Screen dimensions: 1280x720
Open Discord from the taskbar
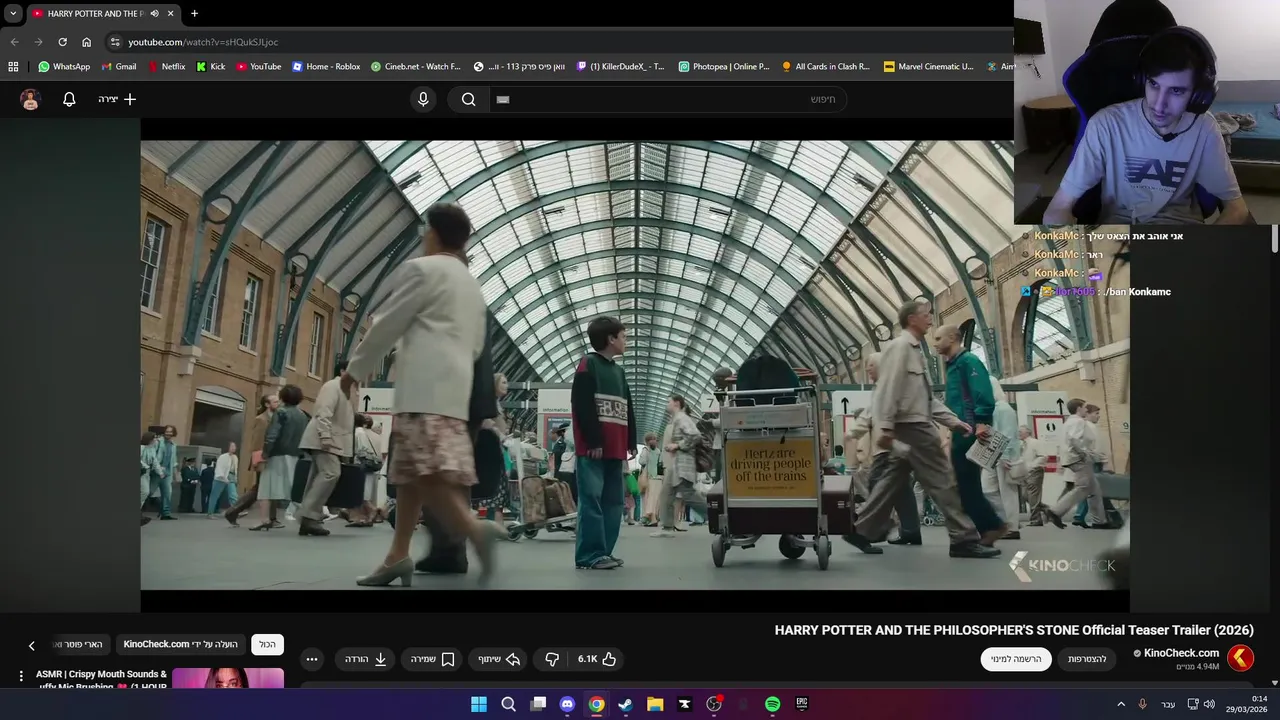(567, 704)
